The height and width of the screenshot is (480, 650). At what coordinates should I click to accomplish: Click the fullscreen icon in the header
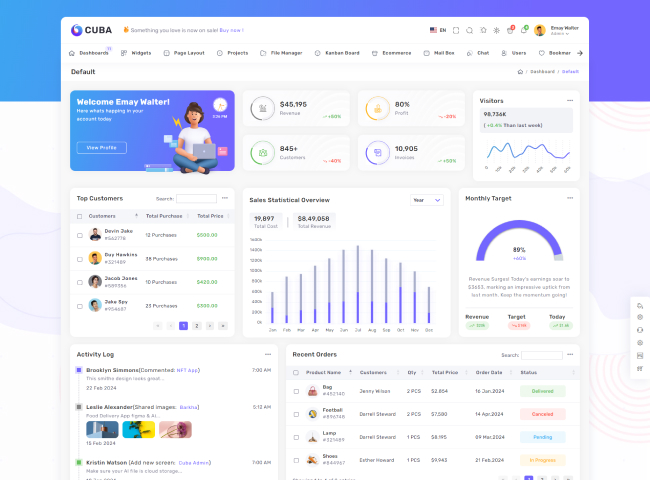tap(456, 30)
